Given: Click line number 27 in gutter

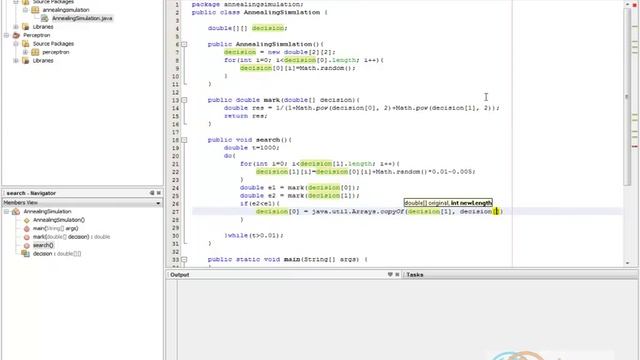Looking at the screenshot, I should 176,212.
